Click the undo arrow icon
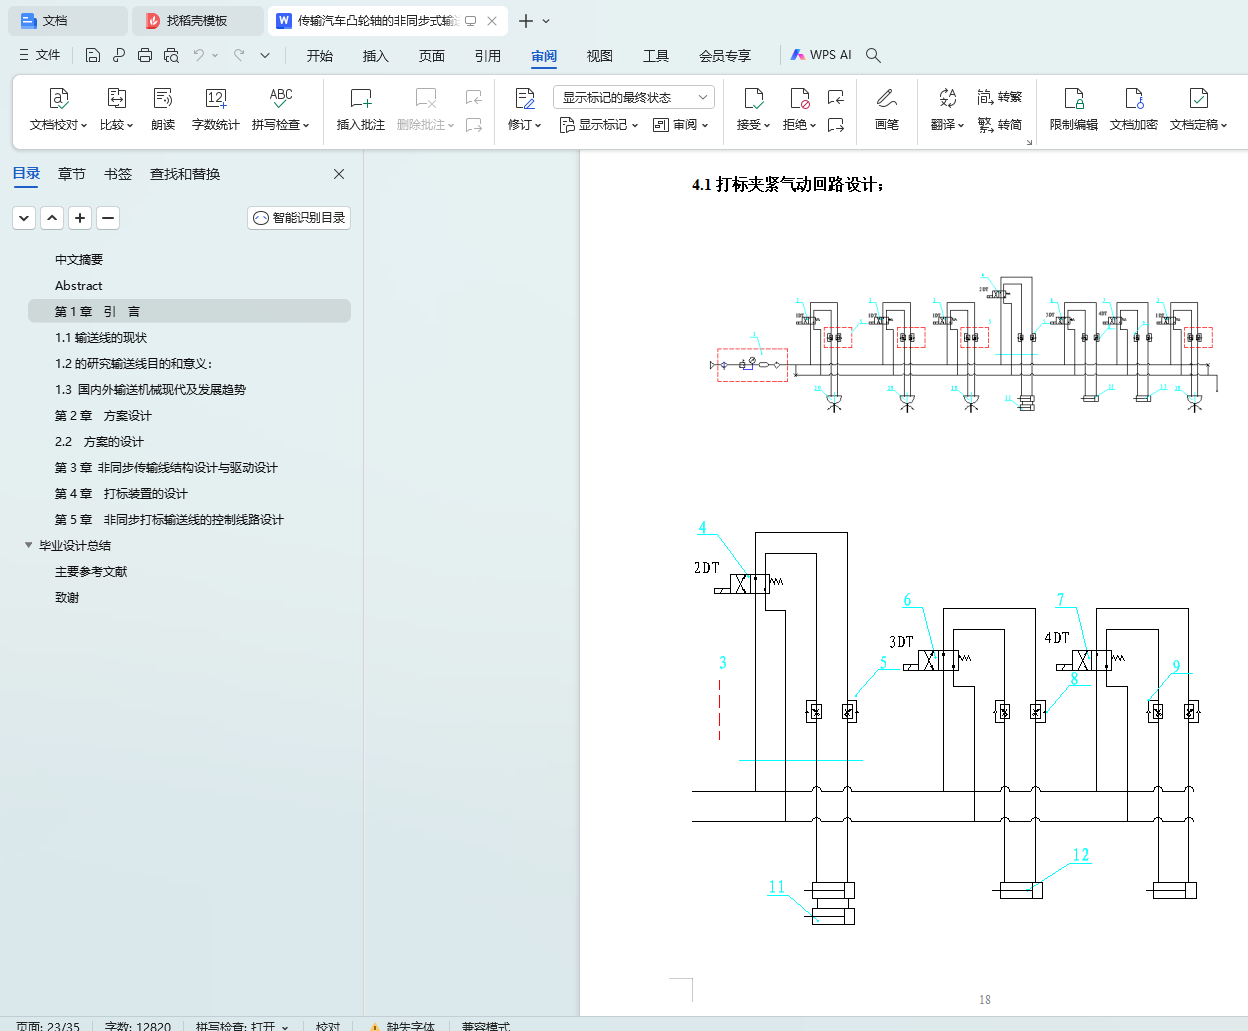This screenshot has height=1031, width=1248. pos(199,55)
